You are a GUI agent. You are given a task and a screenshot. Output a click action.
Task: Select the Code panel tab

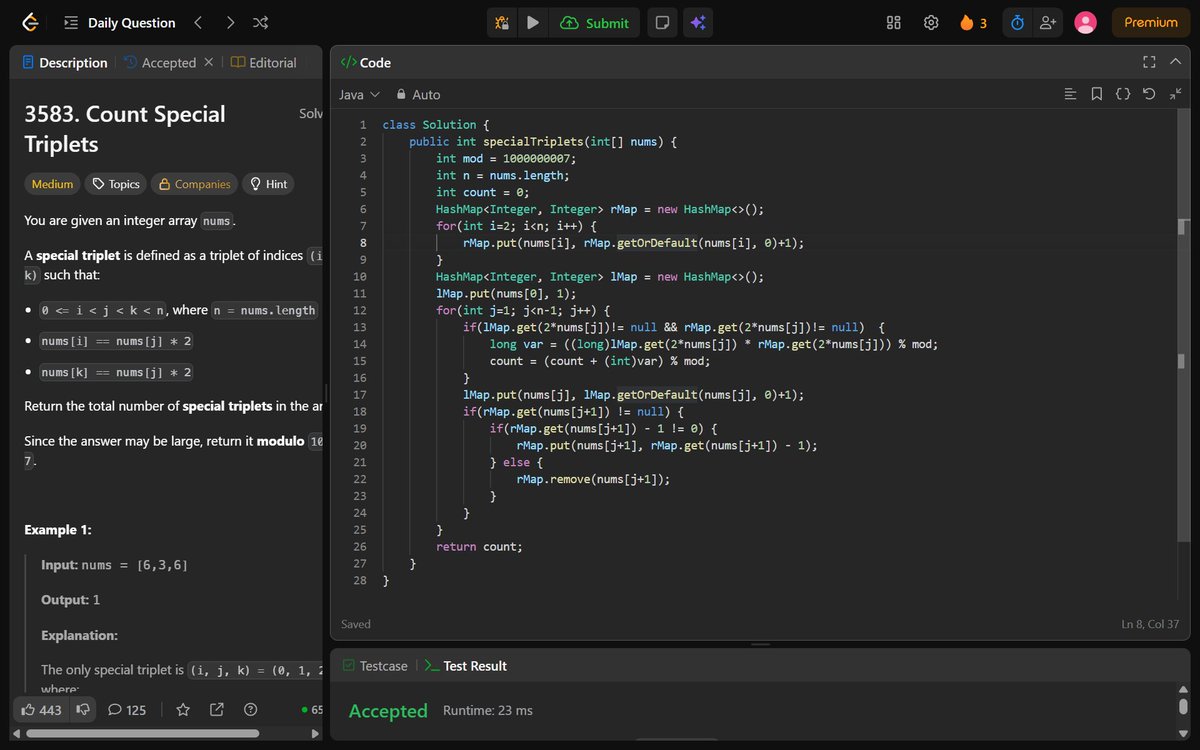(x=366, y=62)
